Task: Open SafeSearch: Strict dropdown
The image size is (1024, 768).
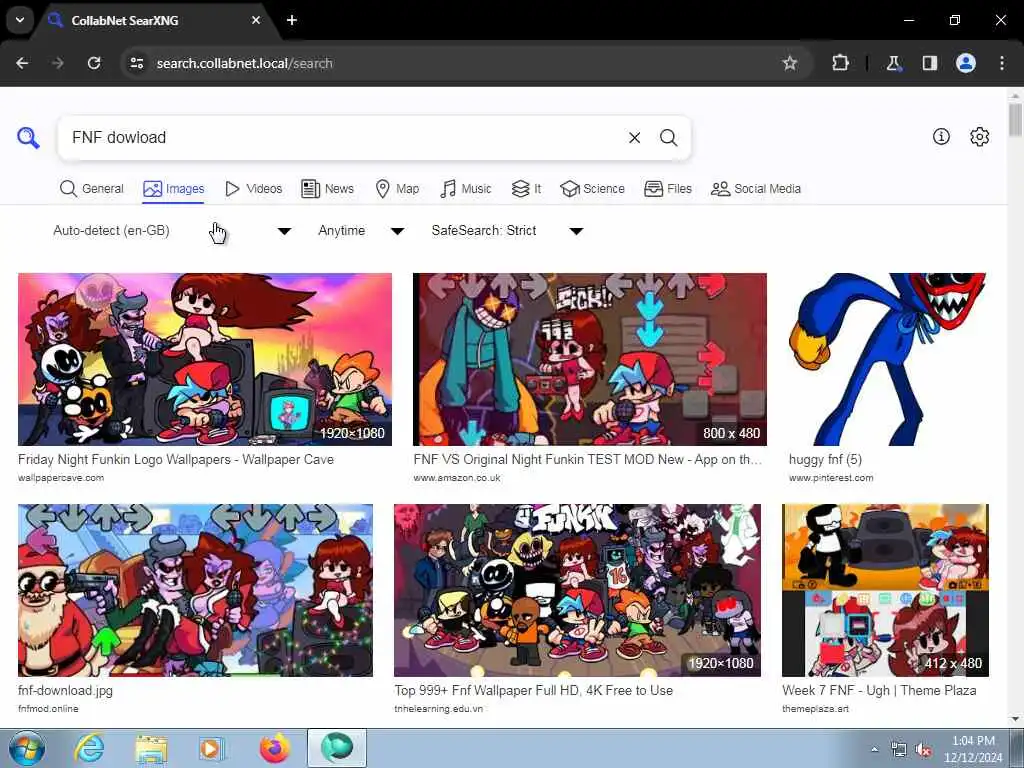Action: tap(507, 231)
